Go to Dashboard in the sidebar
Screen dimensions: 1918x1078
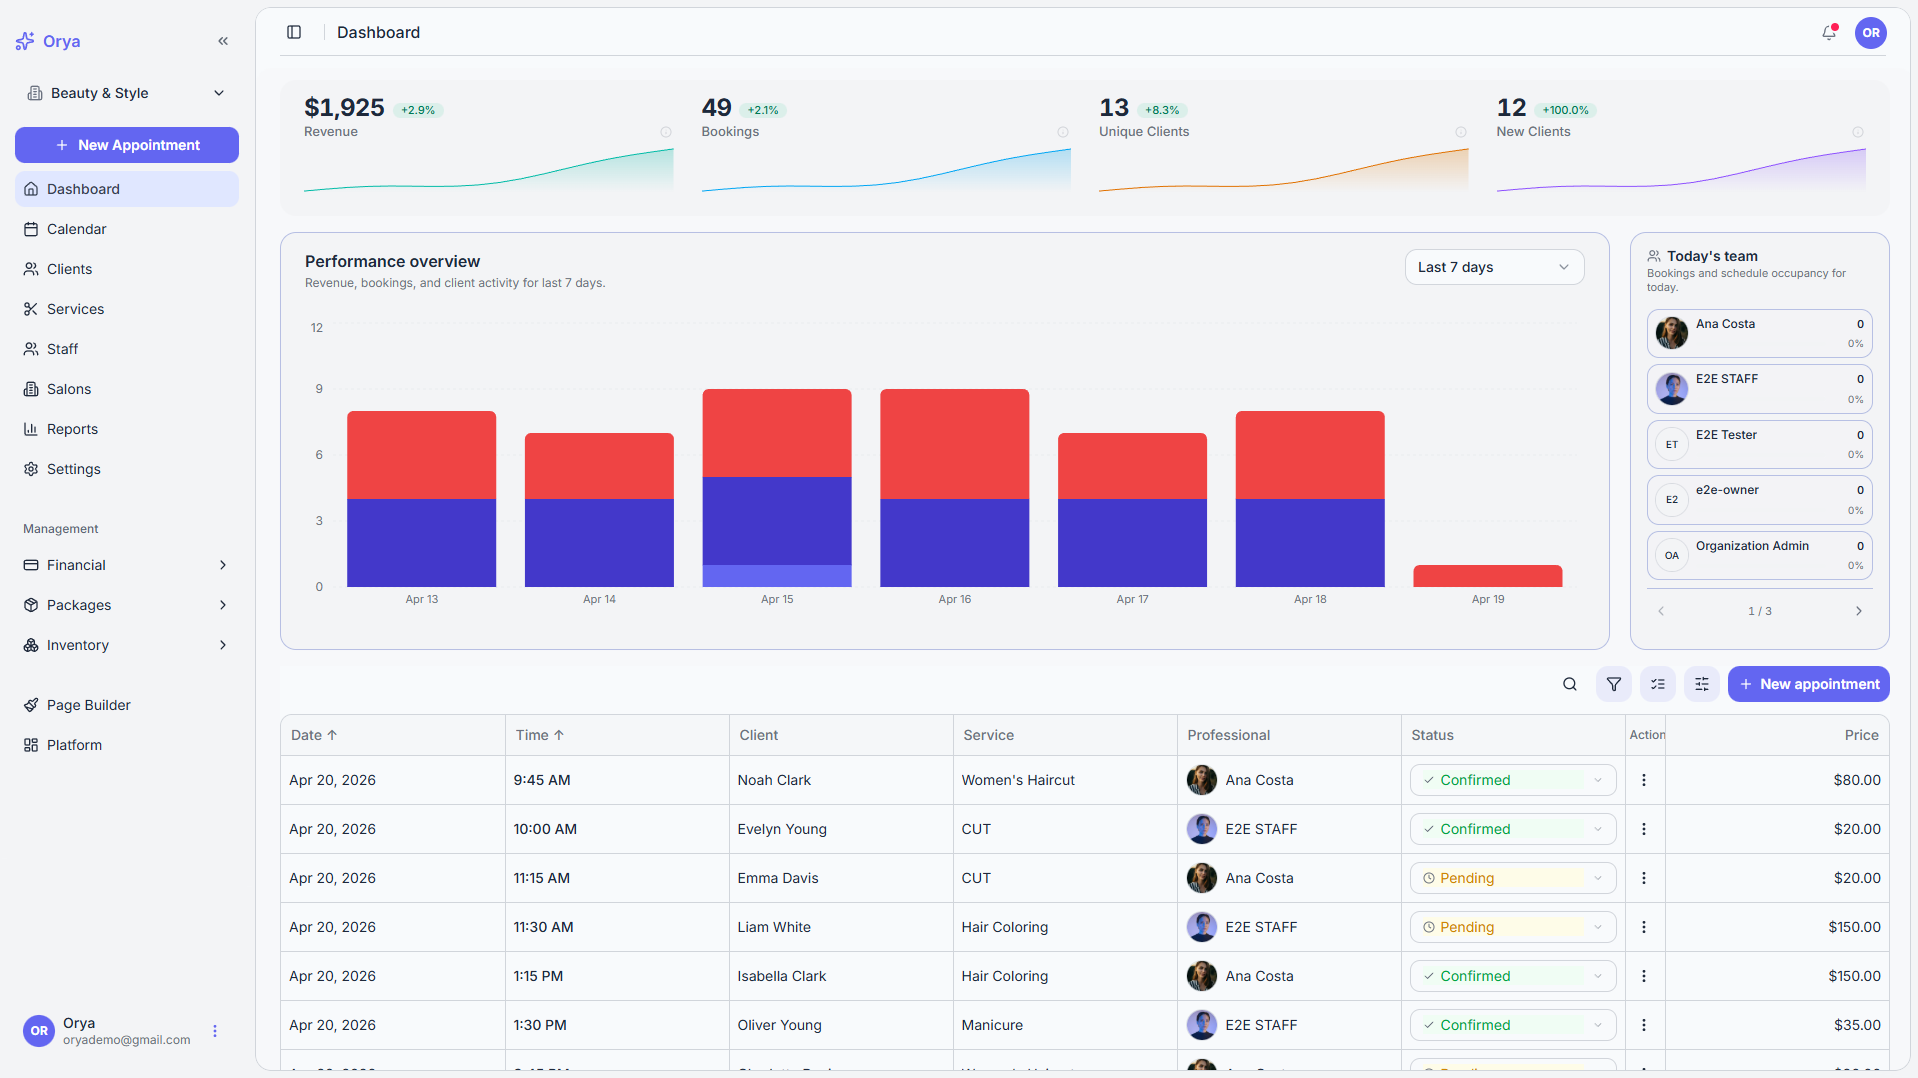click(x=127, y=189)
